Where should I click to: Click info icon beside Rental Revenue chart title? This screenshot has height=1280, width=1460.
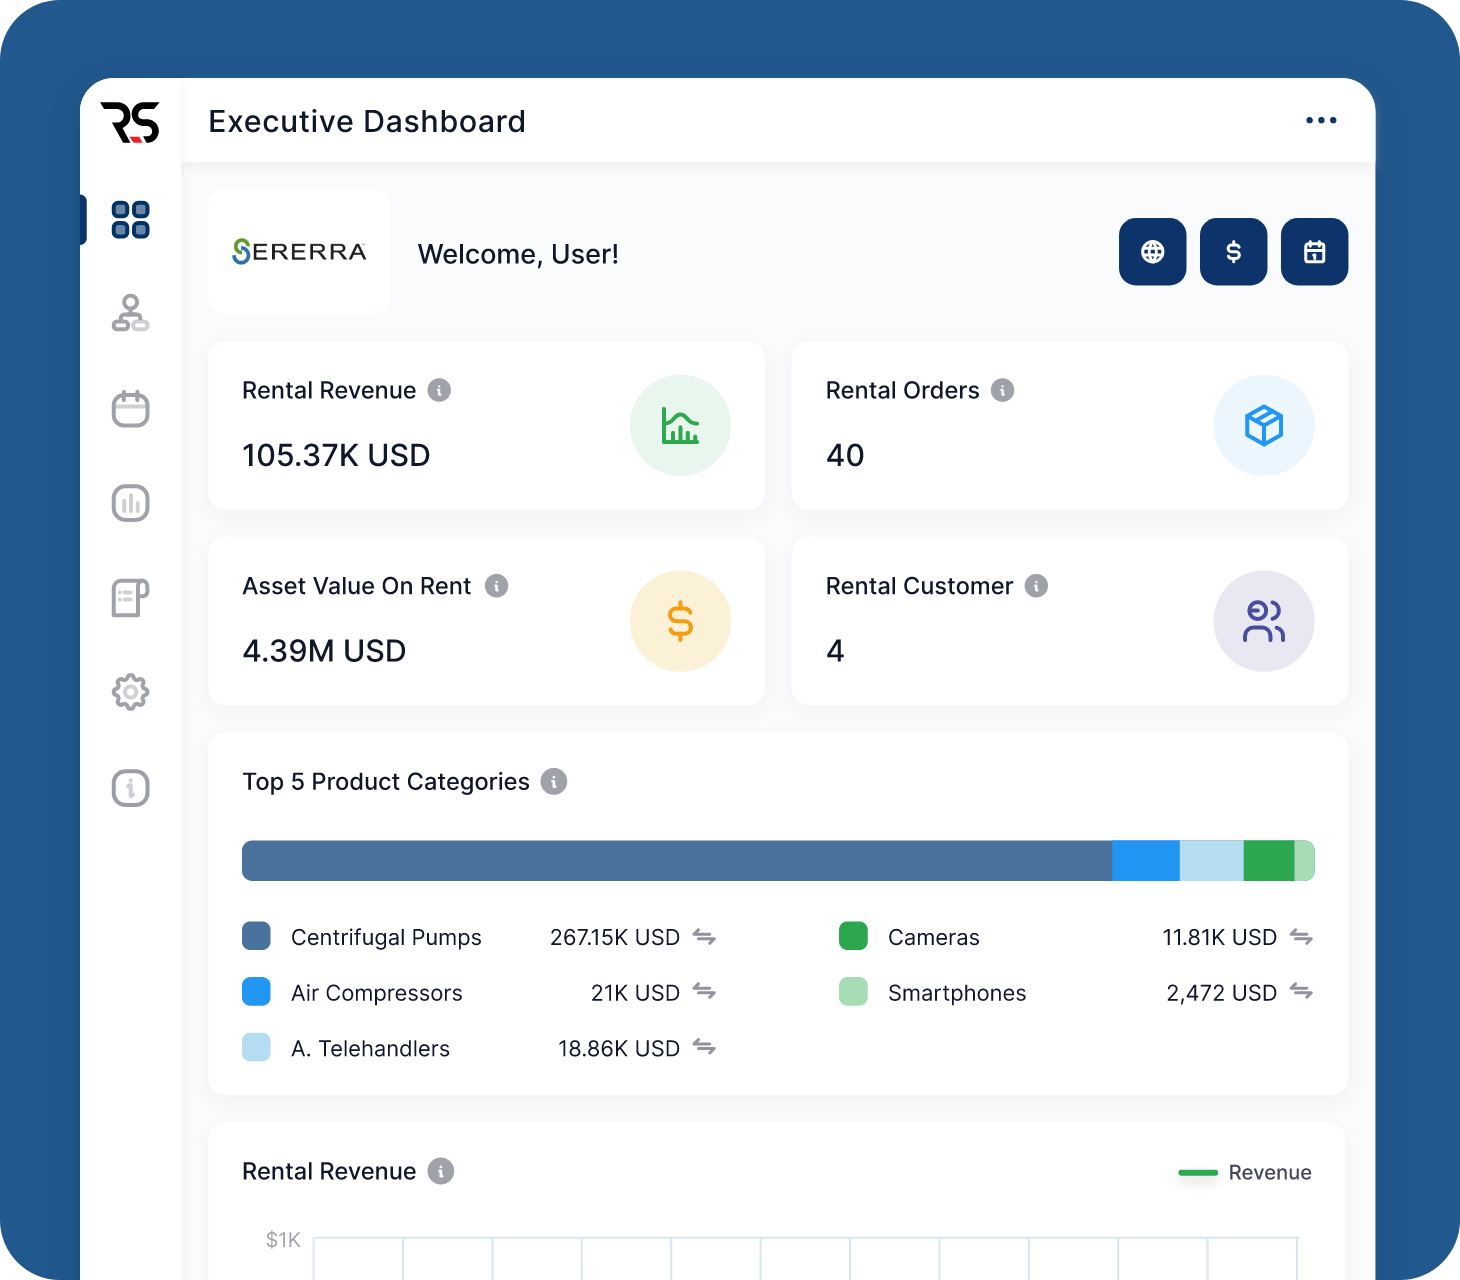440,1171
